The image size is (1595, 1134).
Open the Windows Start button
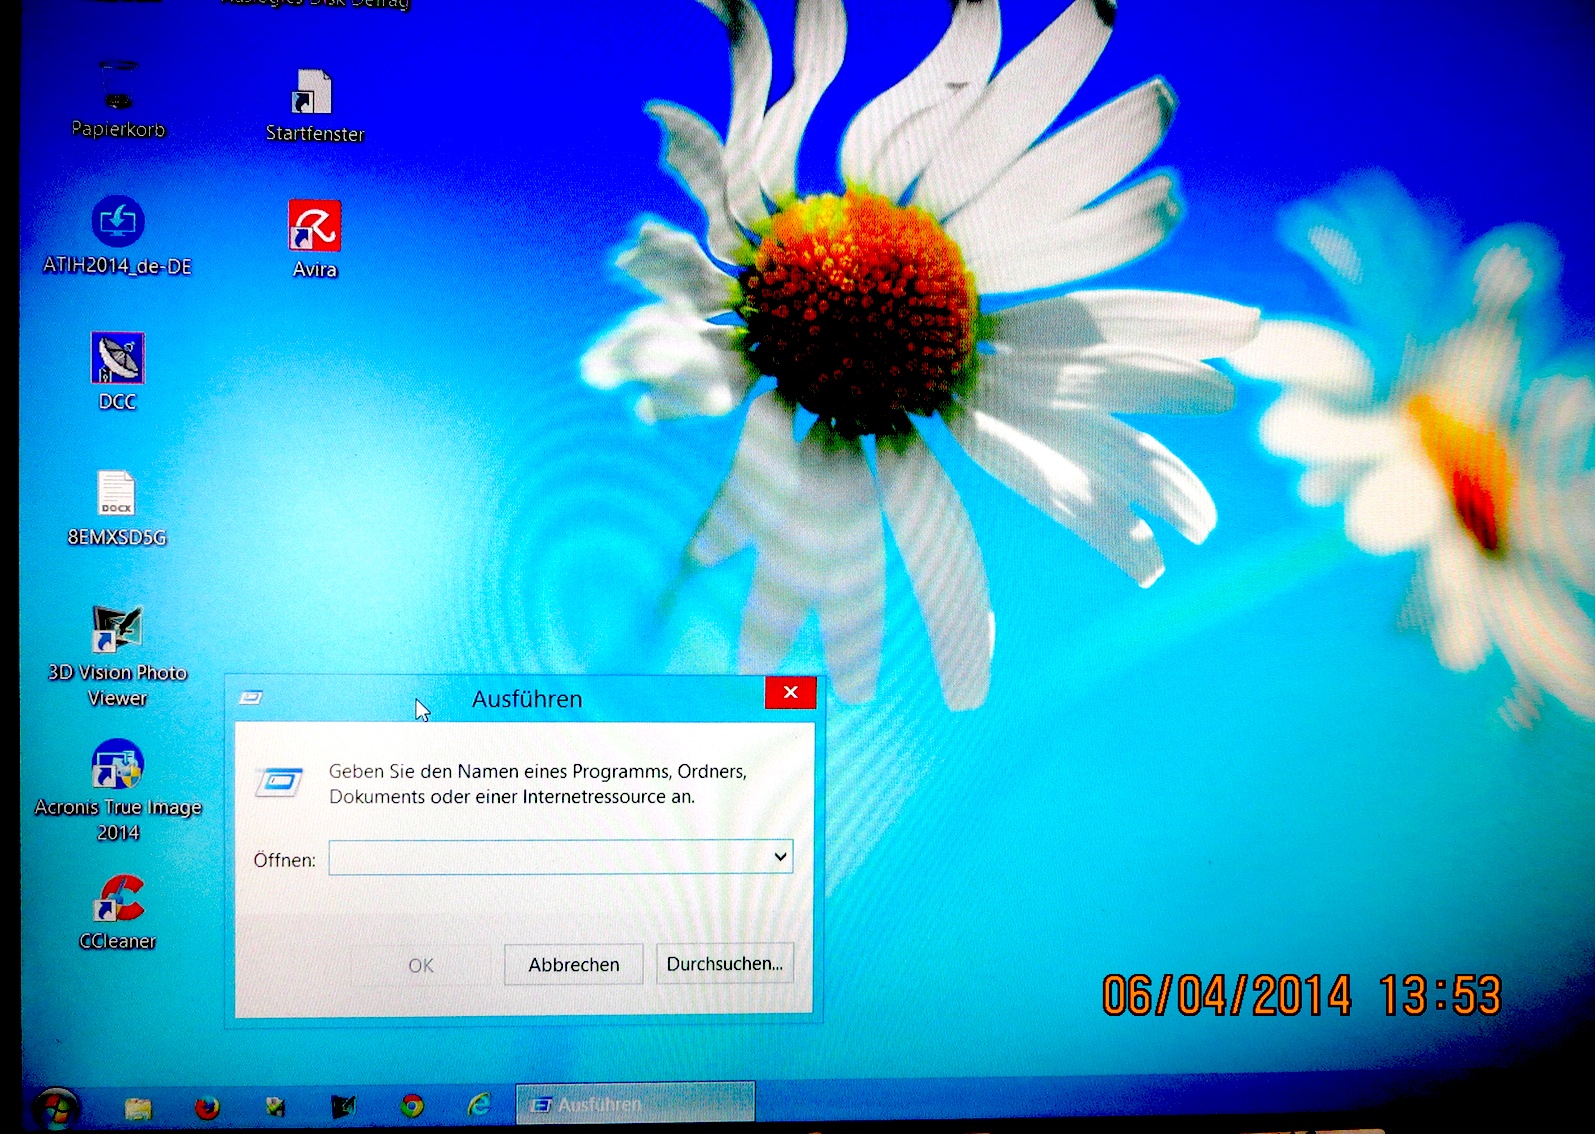point(56,1109)
